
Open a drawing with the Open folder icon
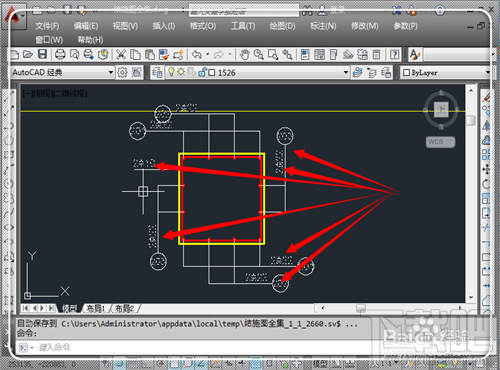pos(28,54)
